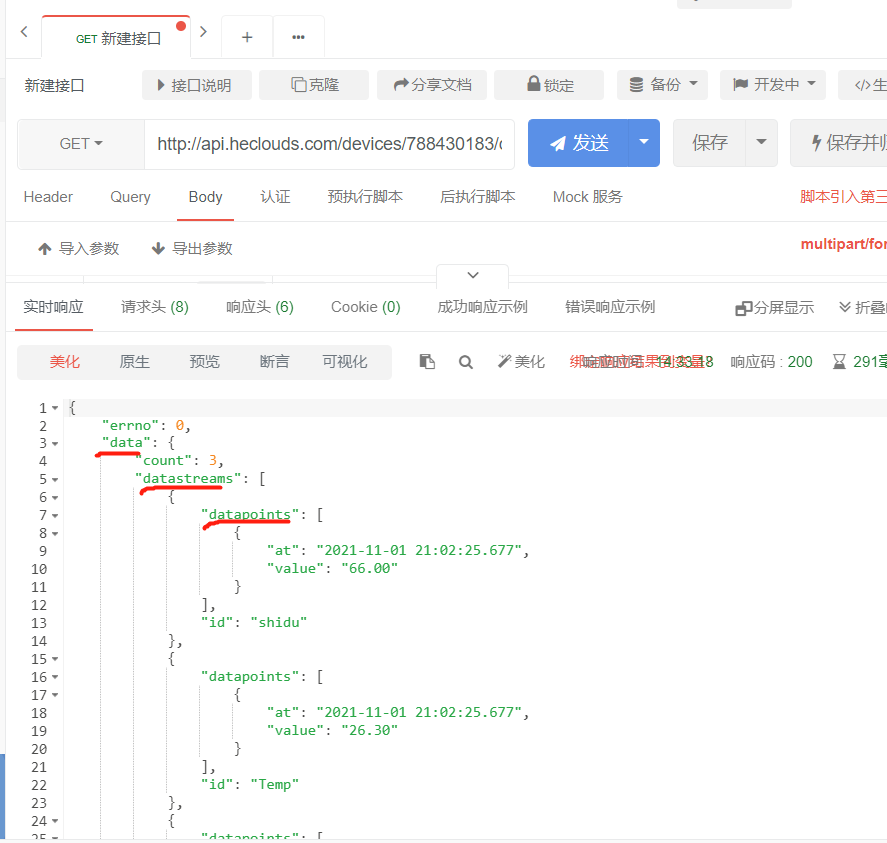Viewport: 887px width, 843px height.
Task: Click the "Temp" id value
Action: tap(274, 785)
